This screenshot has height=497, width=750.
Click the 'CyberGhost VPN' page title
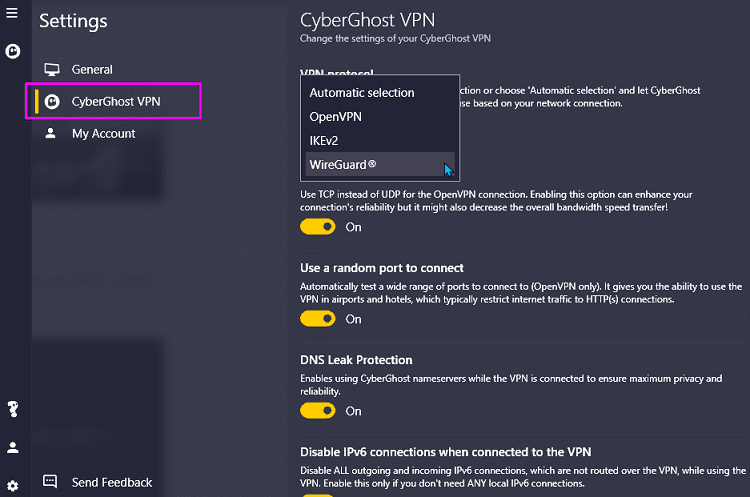coord(367,20)
